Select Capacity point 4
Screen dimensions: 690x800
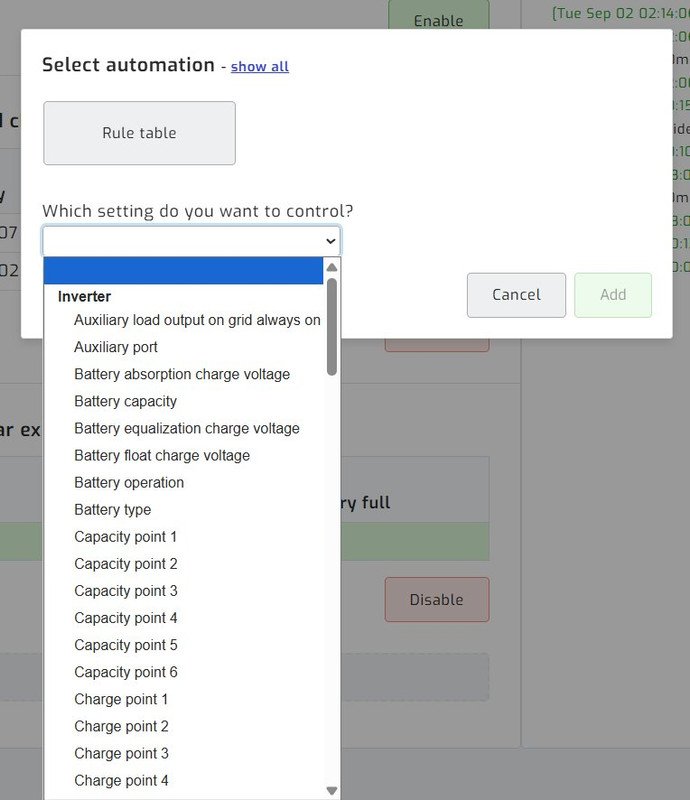coord(126,617)
